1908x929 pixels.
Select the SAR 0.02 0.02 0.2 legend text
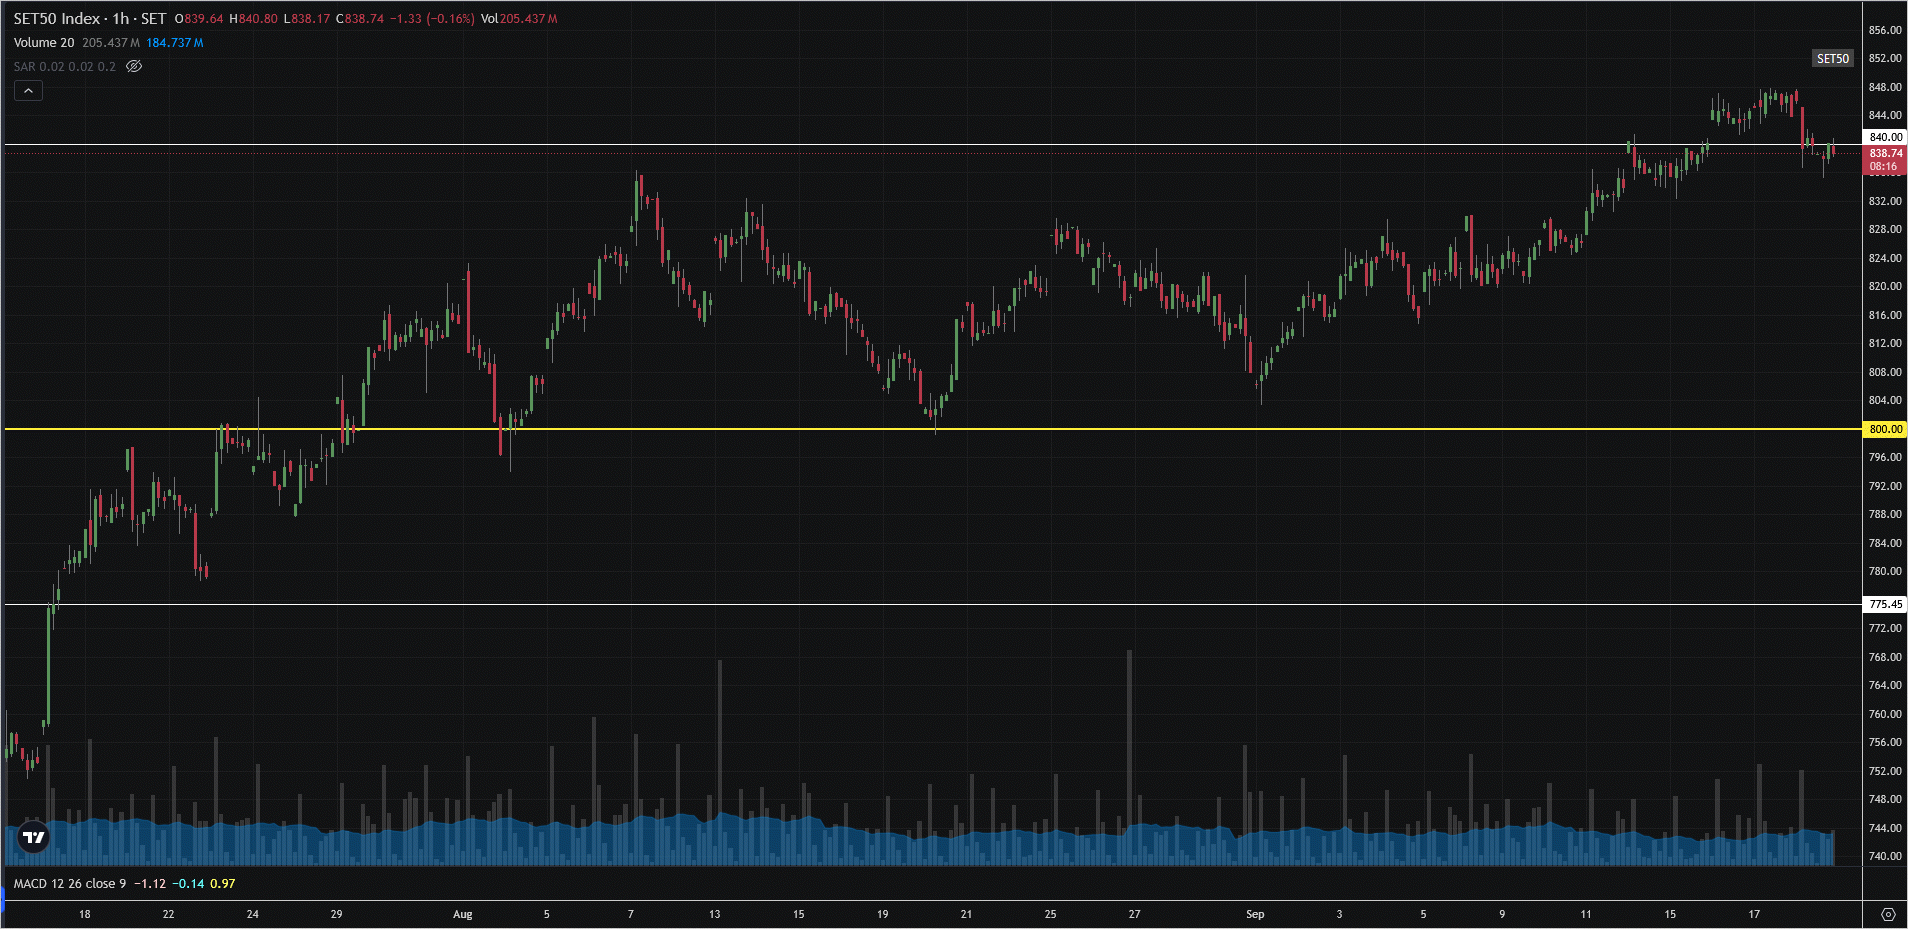click(64, 67)
